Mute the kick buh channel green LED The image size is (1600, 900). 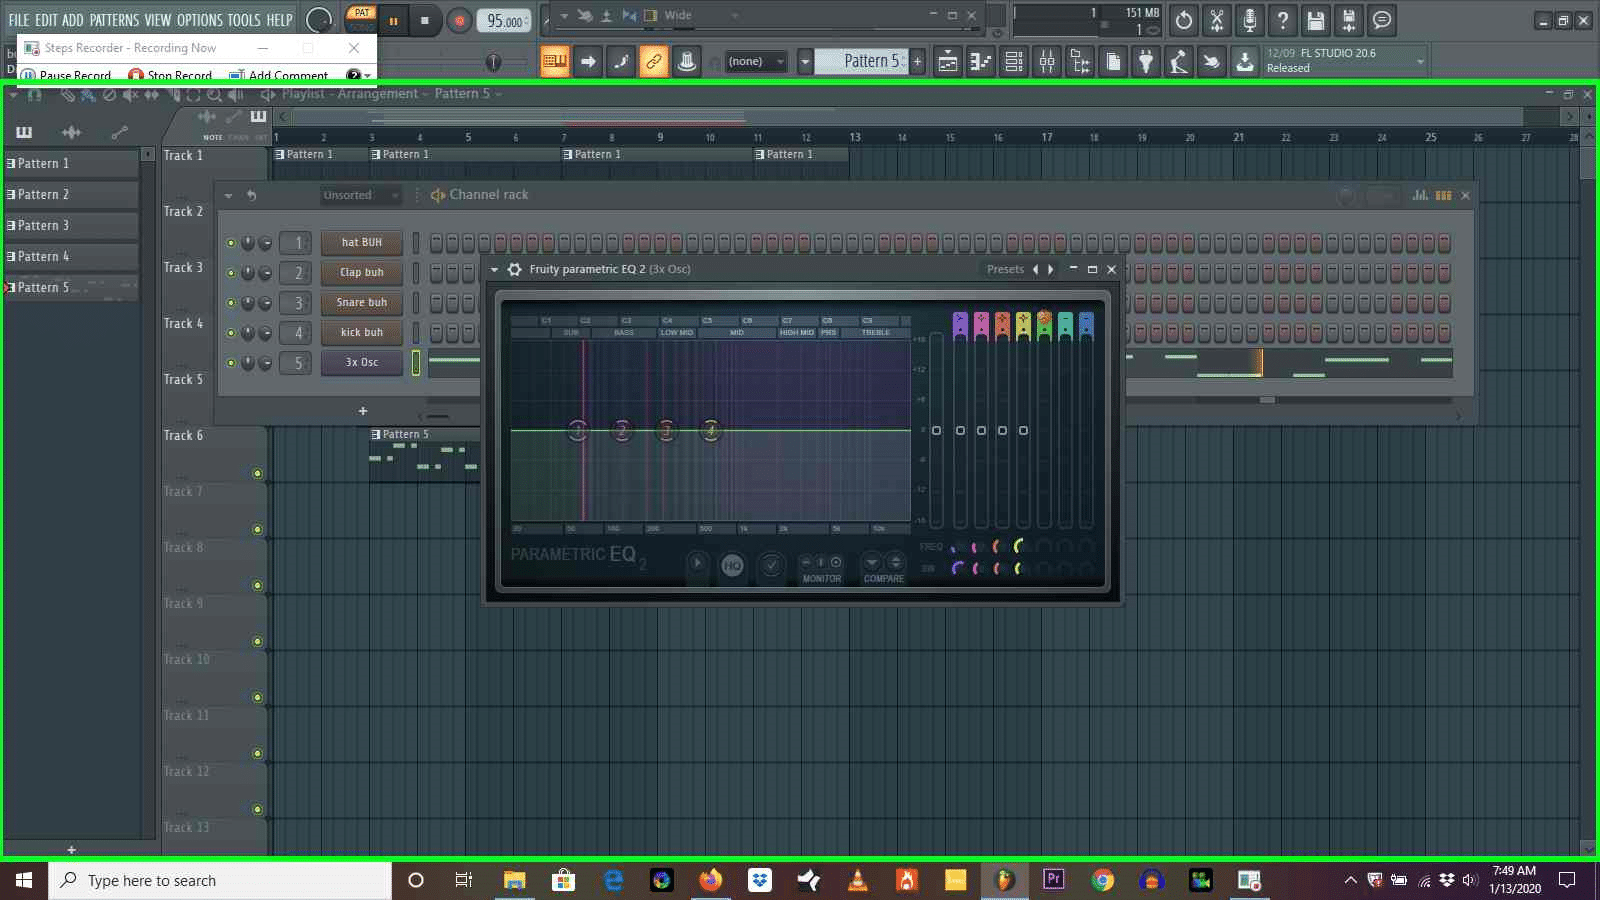pyautogui.click(x=231, y=333)
